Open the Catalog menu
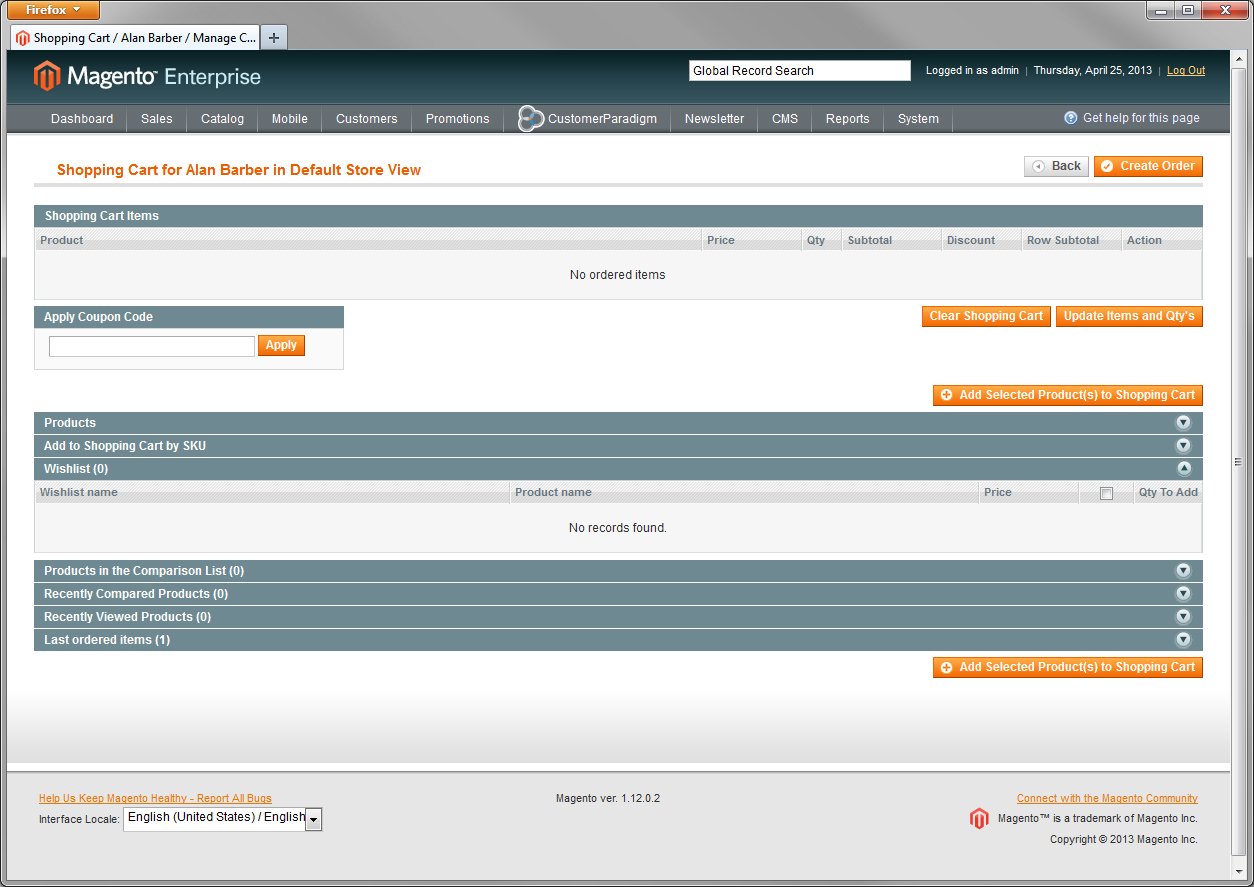This screenshot has height=887, width=1254. coord(222,119)
